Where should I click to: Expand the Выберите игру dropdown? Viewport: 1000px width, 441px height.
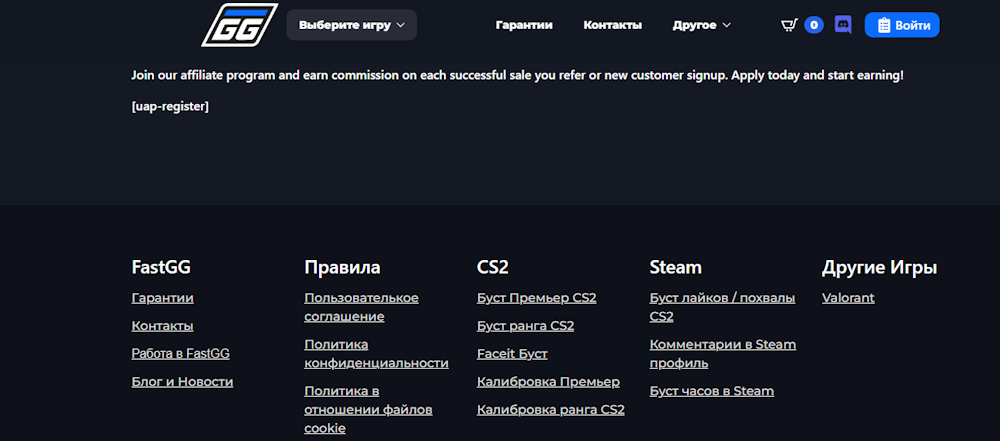(351, 25)
